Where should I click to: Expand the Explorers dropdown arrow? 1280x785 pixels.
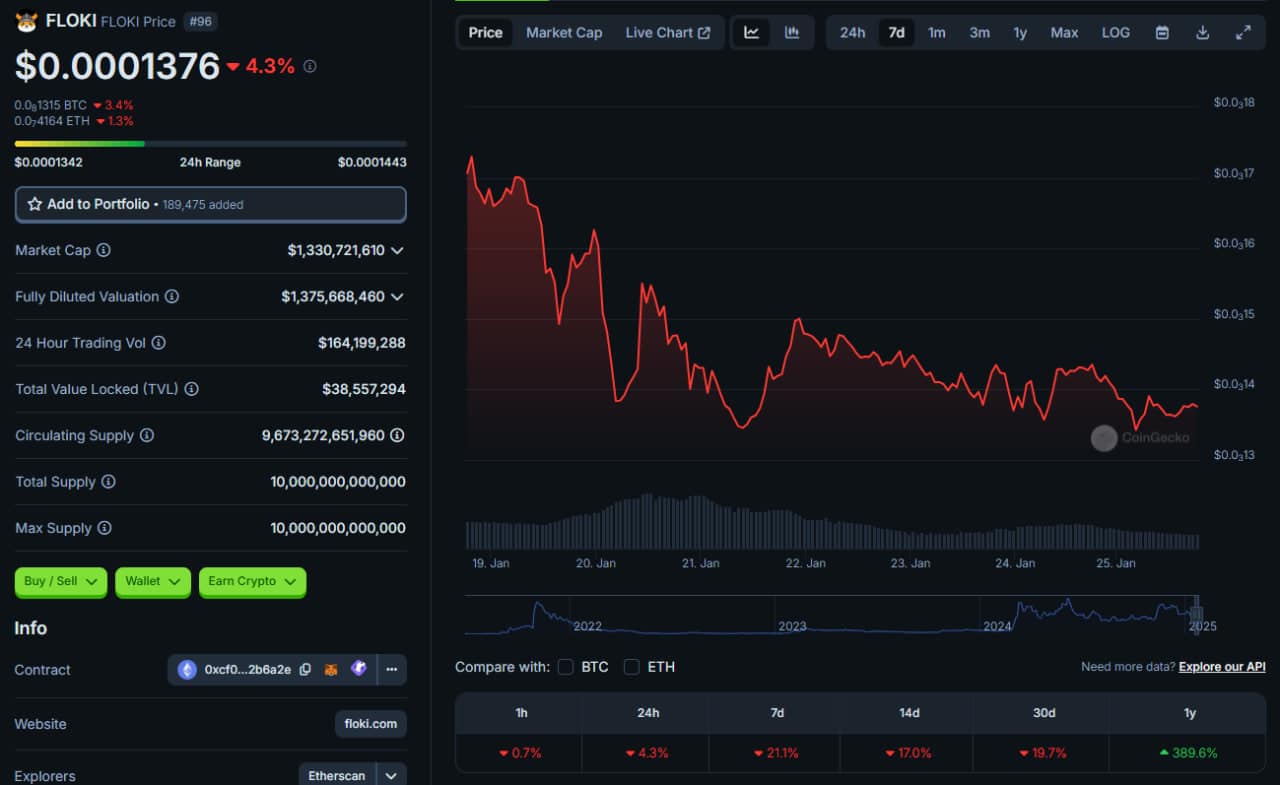391,776
